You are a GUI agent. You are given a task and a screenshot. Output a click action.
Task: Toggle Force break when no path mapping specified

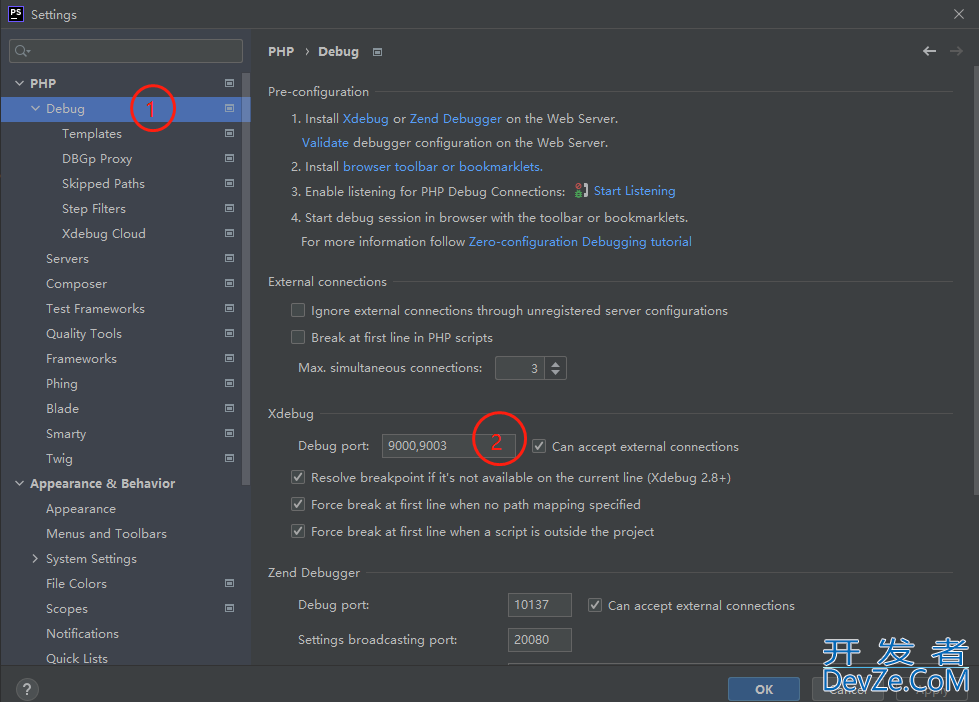coord(298,504)
